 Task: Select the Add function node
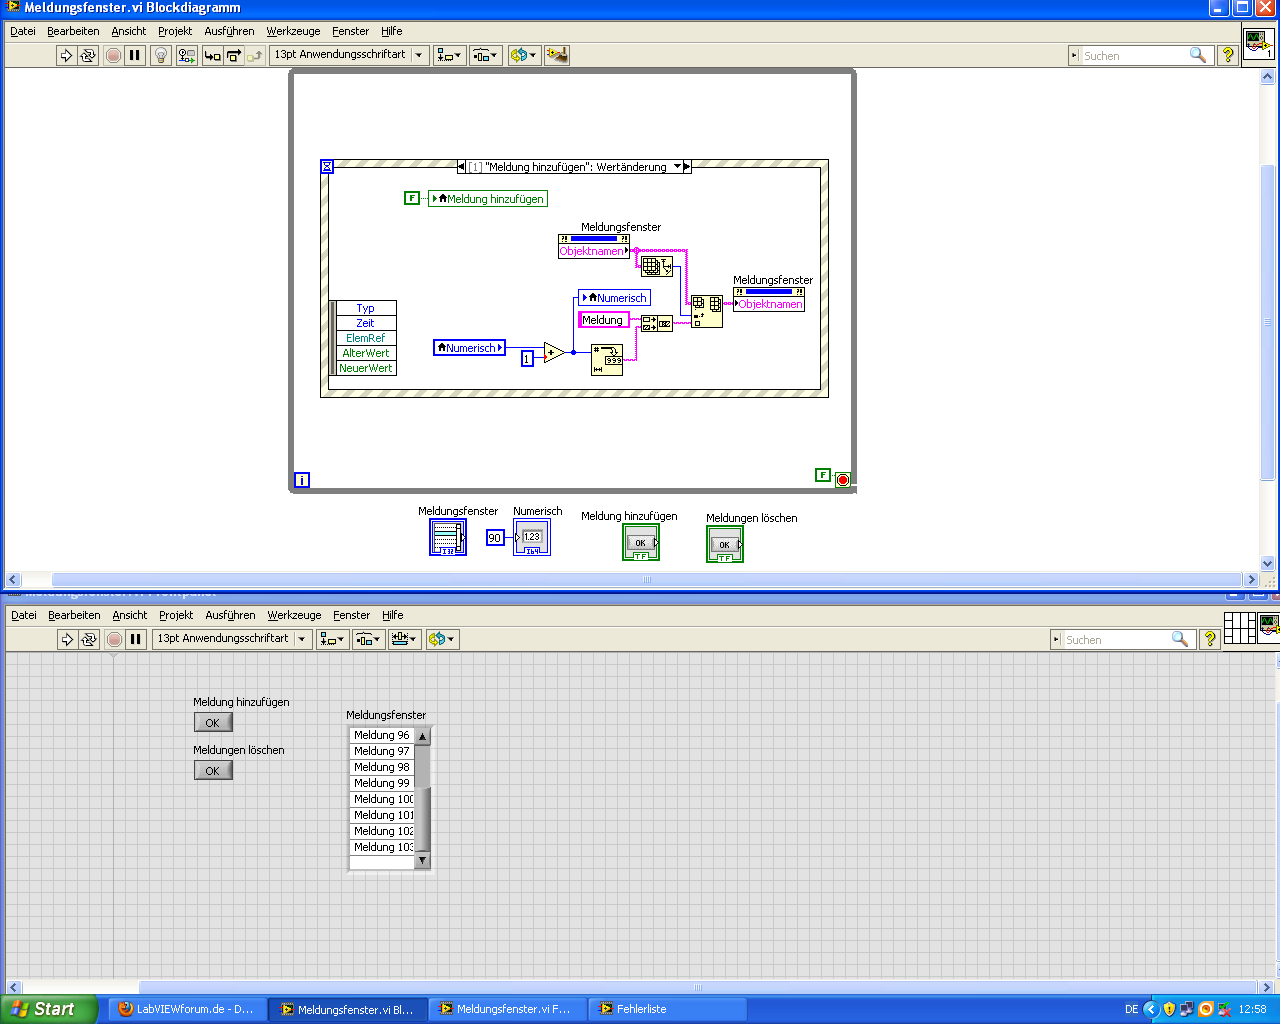click(x=553, y=352)
